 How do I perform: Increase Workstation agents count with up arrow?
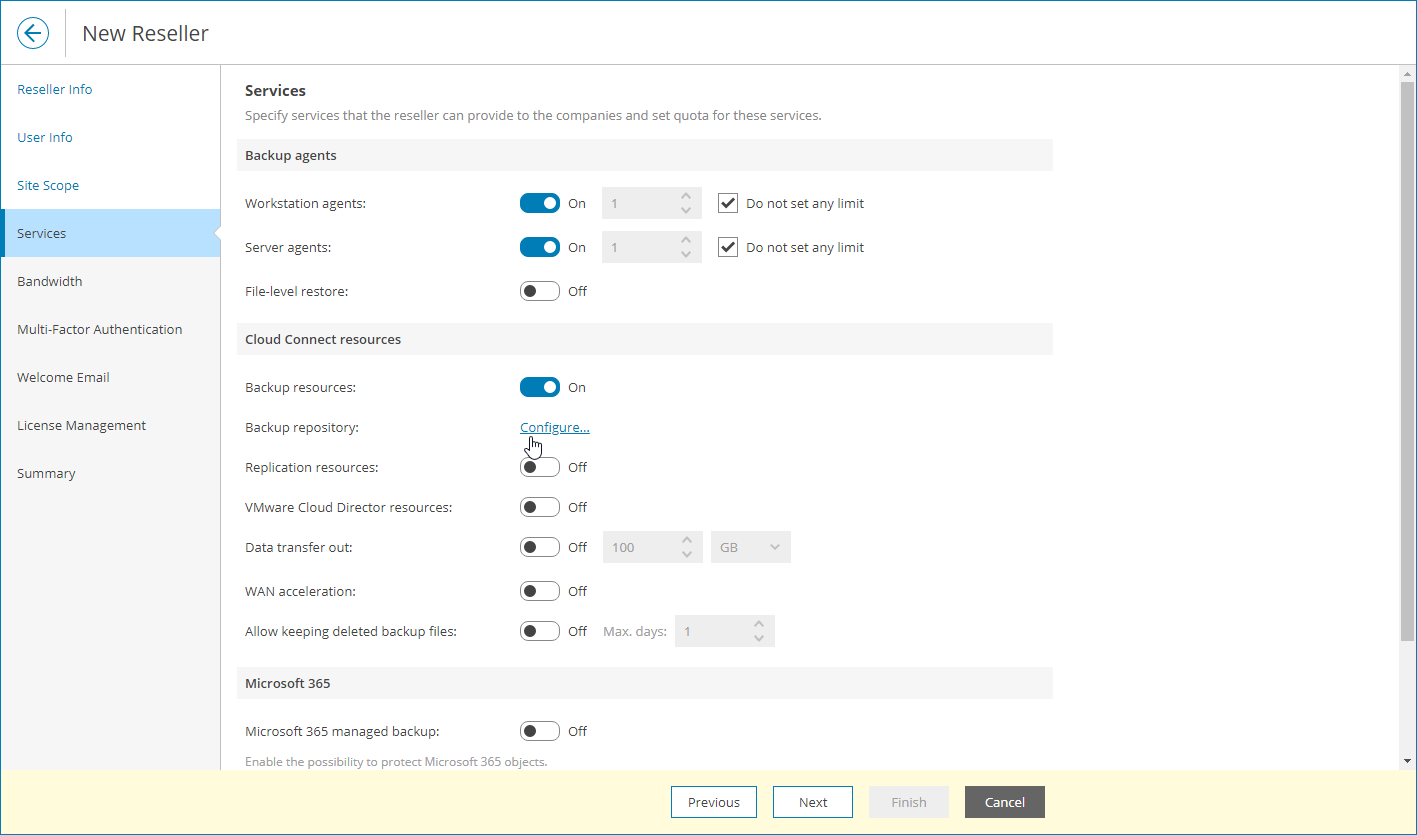pos(686,196)
